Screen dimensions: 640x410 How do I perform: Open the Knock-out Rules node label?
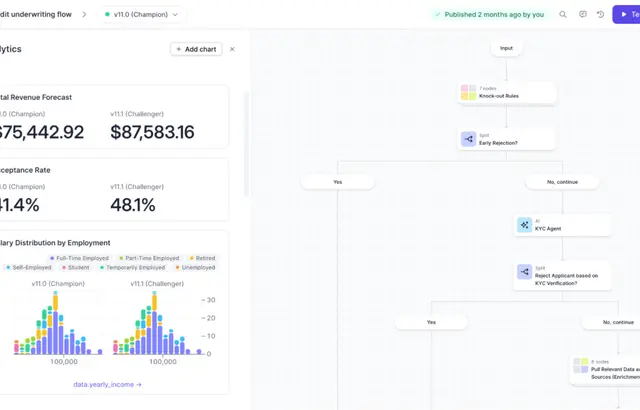(x=499, y=96)
